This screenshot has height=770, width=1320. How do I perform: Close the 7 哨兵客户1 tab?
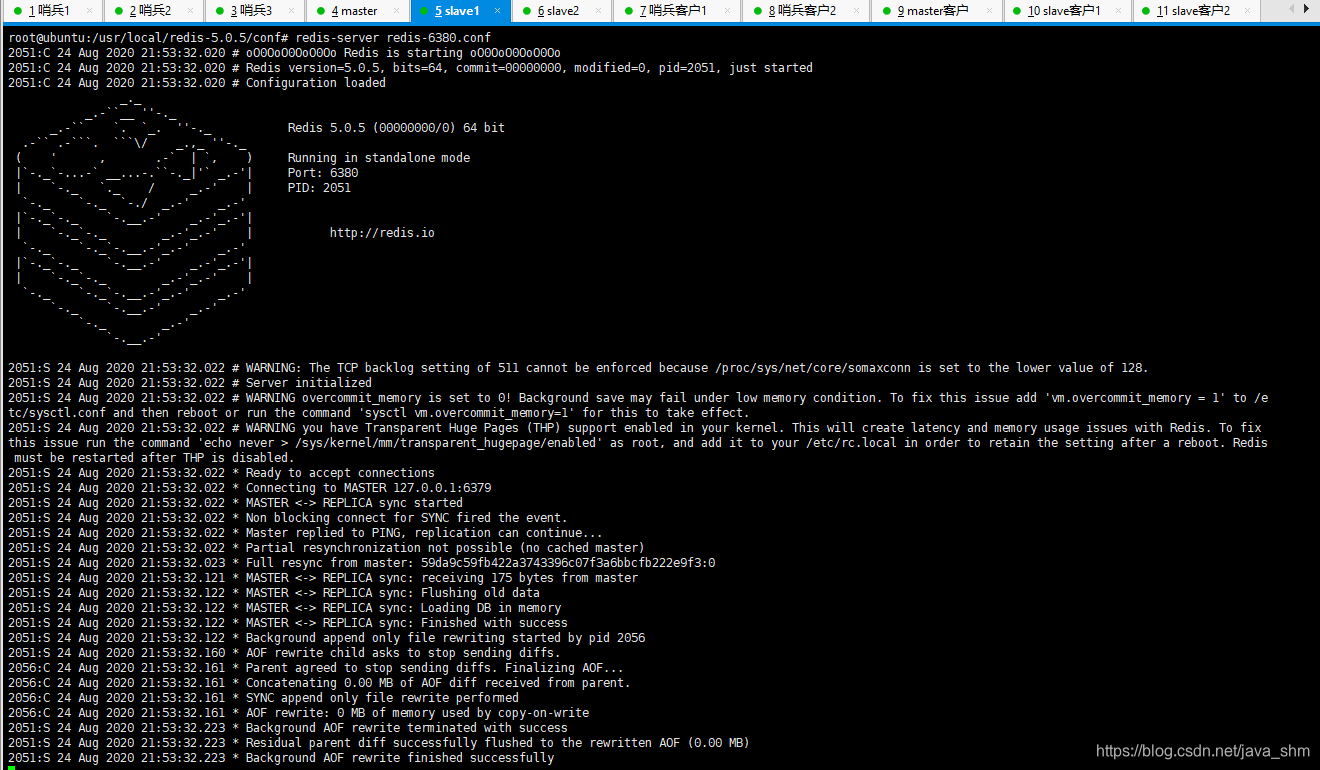[x=728, y=11]
